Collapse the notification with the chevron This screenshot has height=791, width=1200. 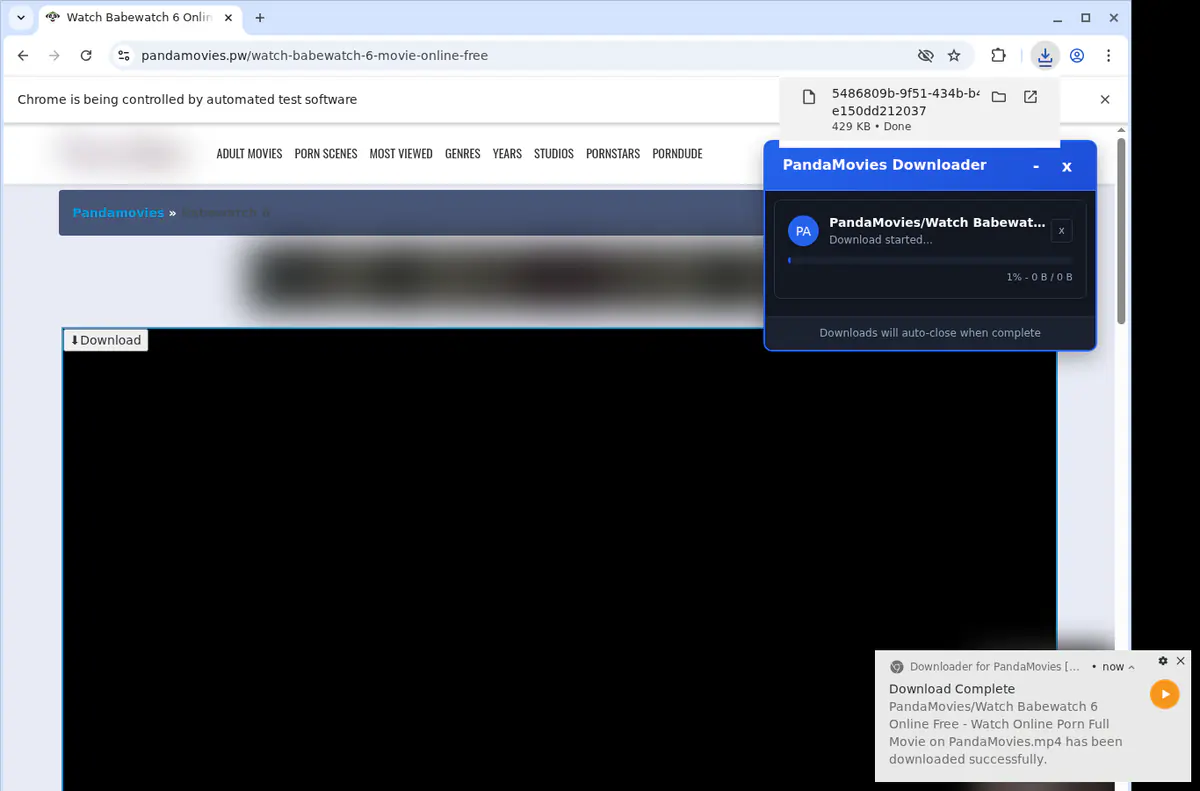click(x=1131, y=667)
